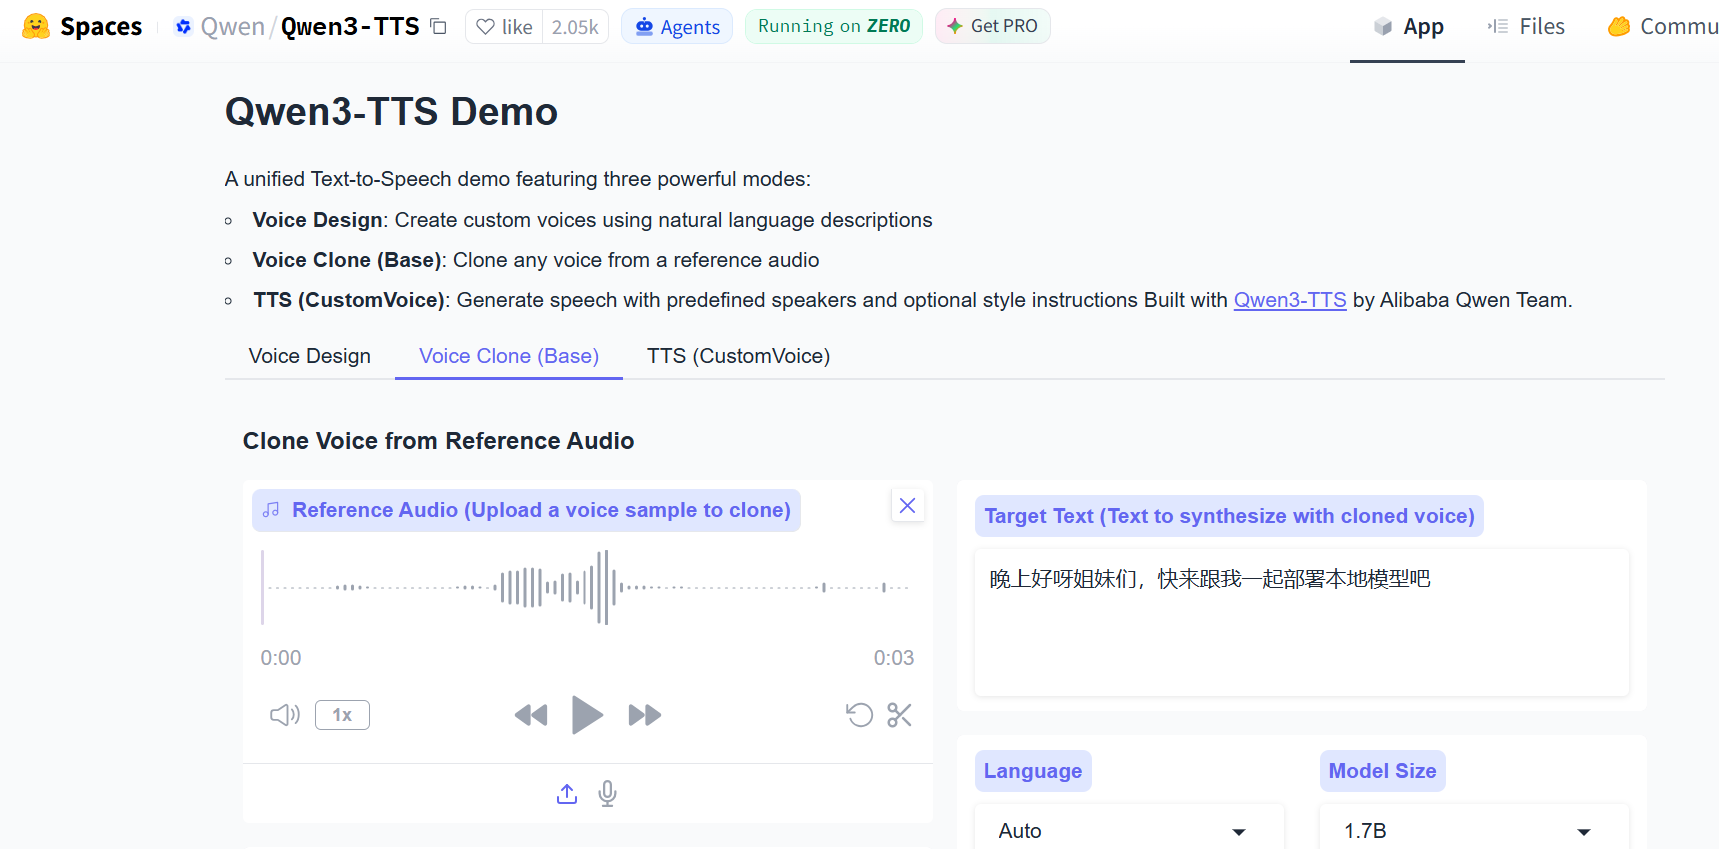The height and width of the screenshot is (849, 1719).
Task: Record reference audio with the microphone
Action: (x=607, y=794)
